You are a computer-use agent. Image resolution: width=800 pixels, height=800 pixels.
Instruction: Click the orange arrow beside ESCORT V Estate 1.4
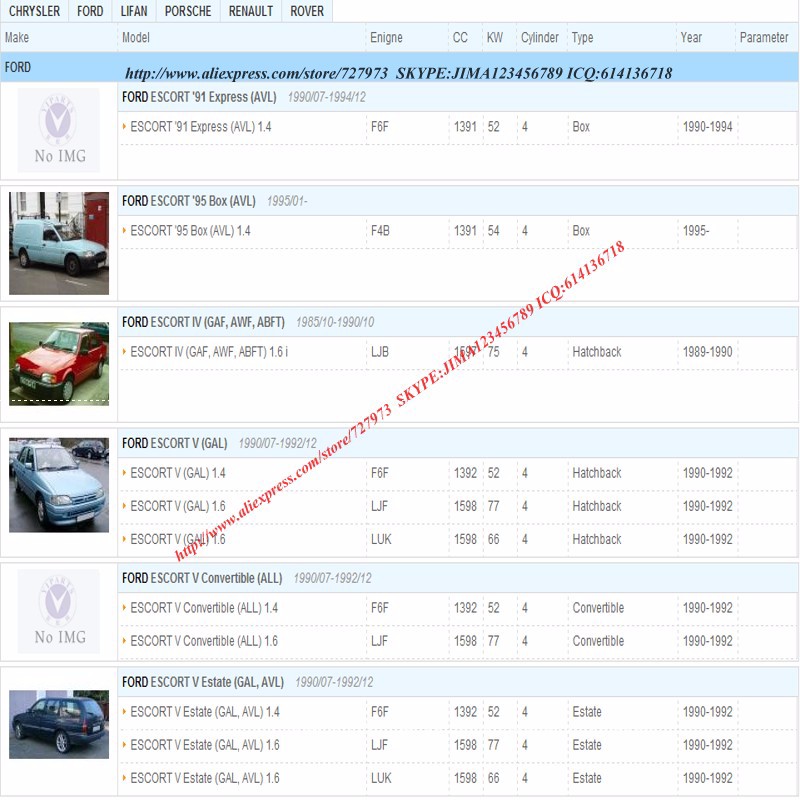(x=124, y=711)
